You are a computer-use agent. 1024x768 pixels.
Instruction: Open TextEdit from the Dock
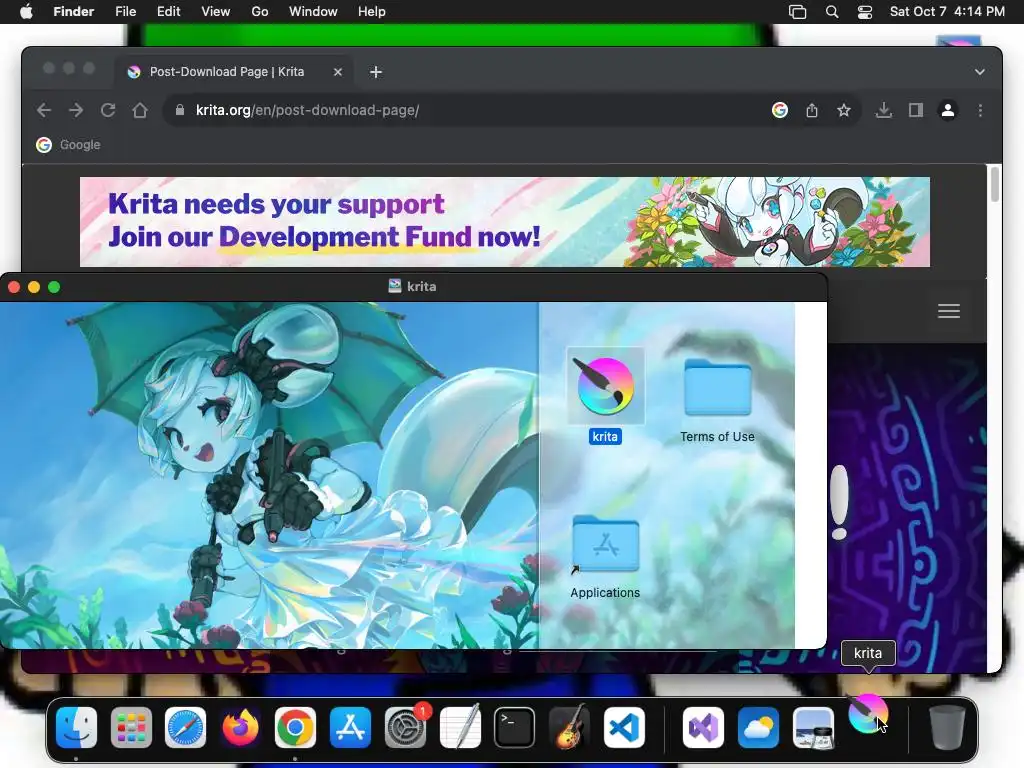point(460,727)
